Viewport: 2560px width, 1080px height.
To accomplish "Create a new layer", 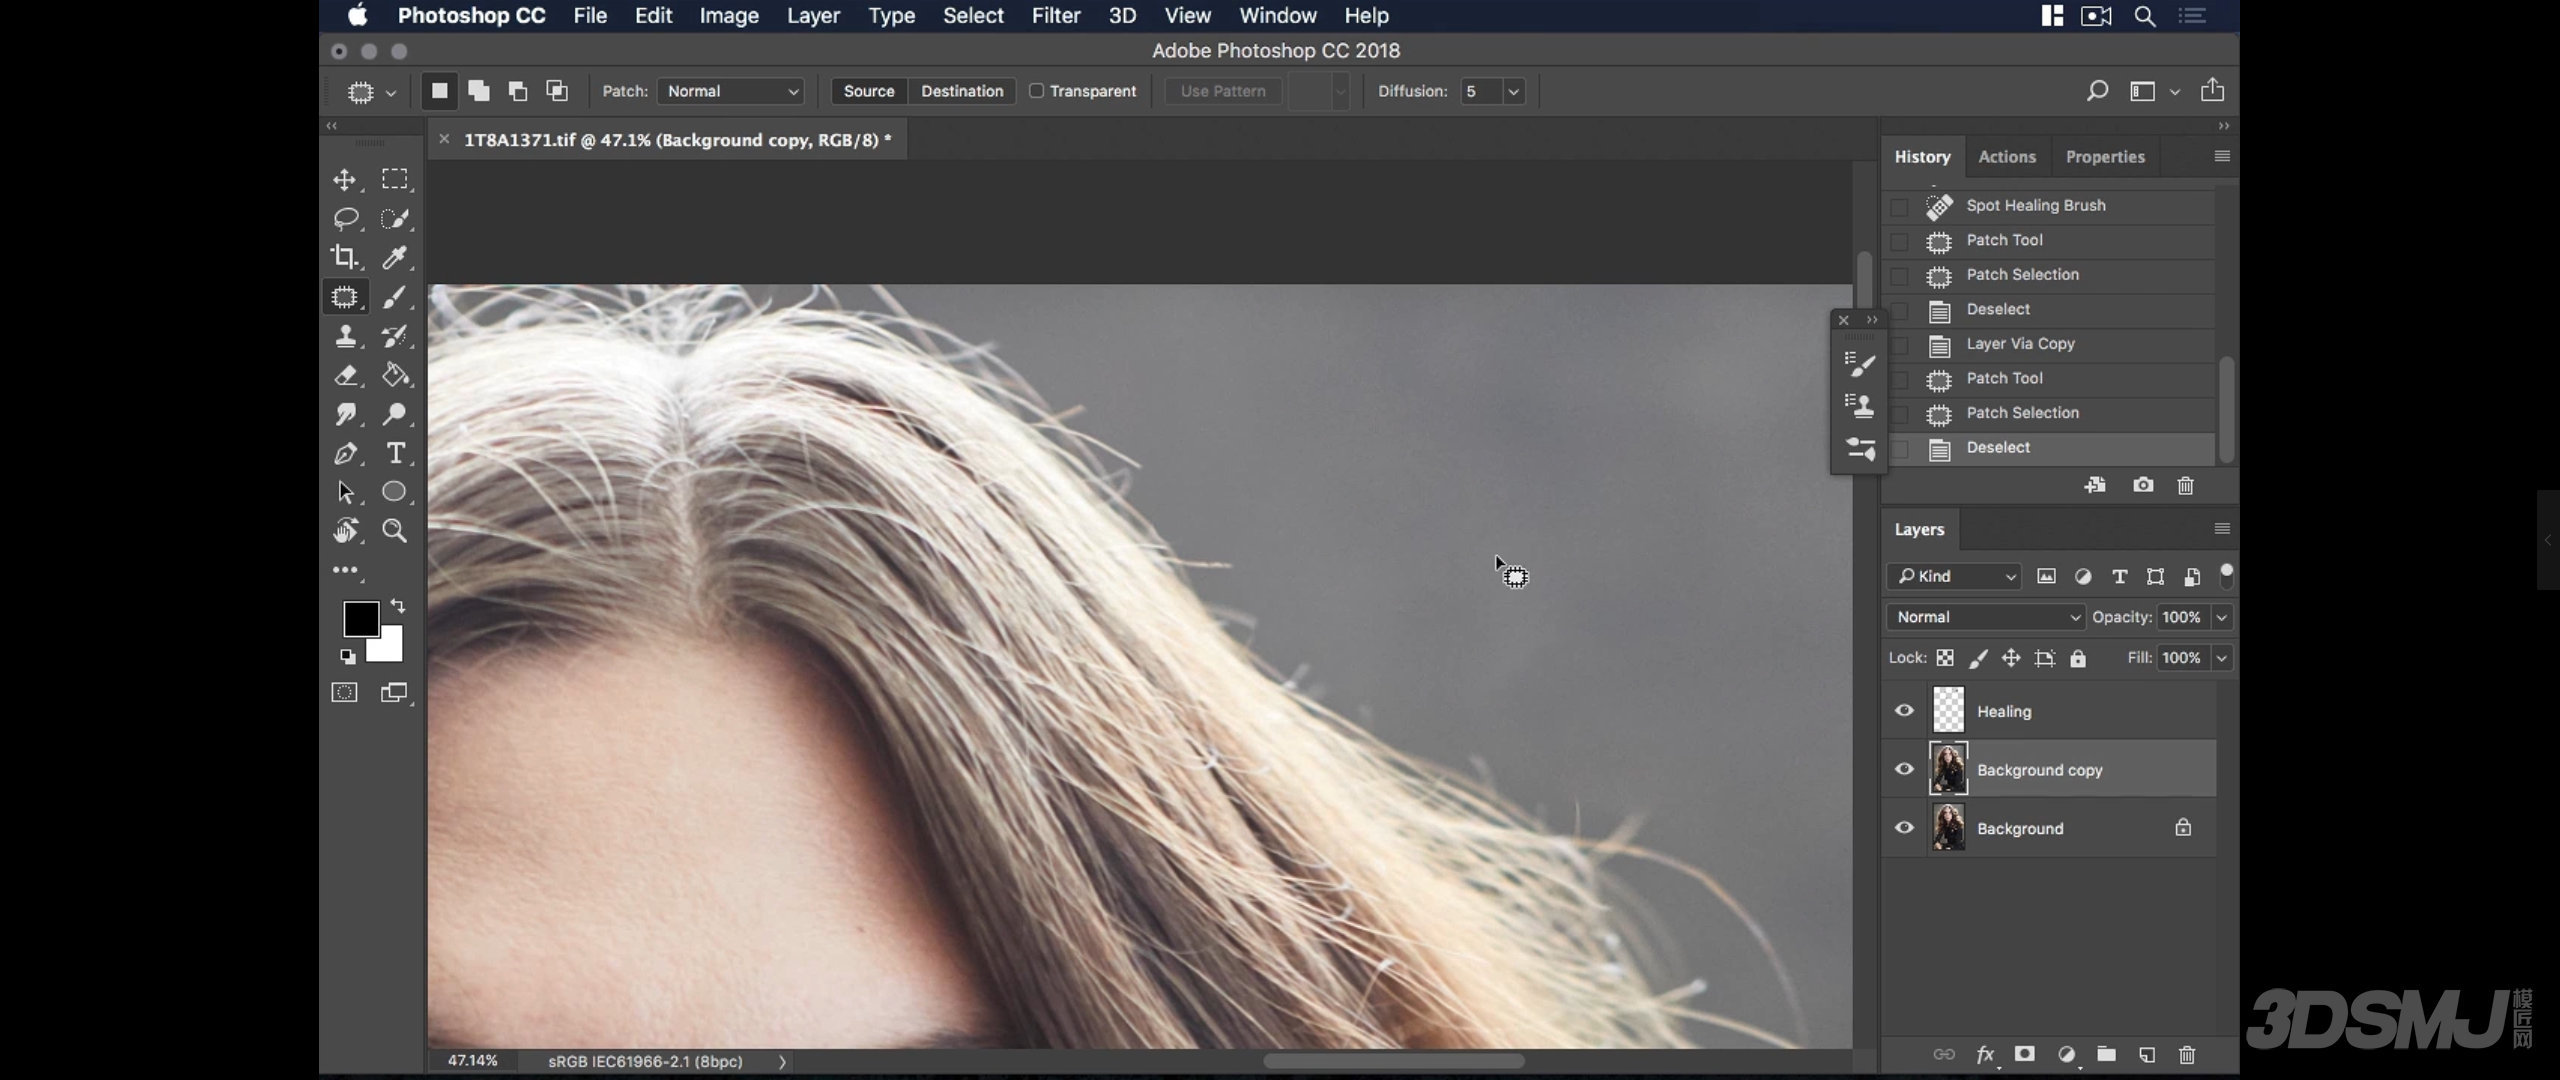I will [x=2147, y=1054].
